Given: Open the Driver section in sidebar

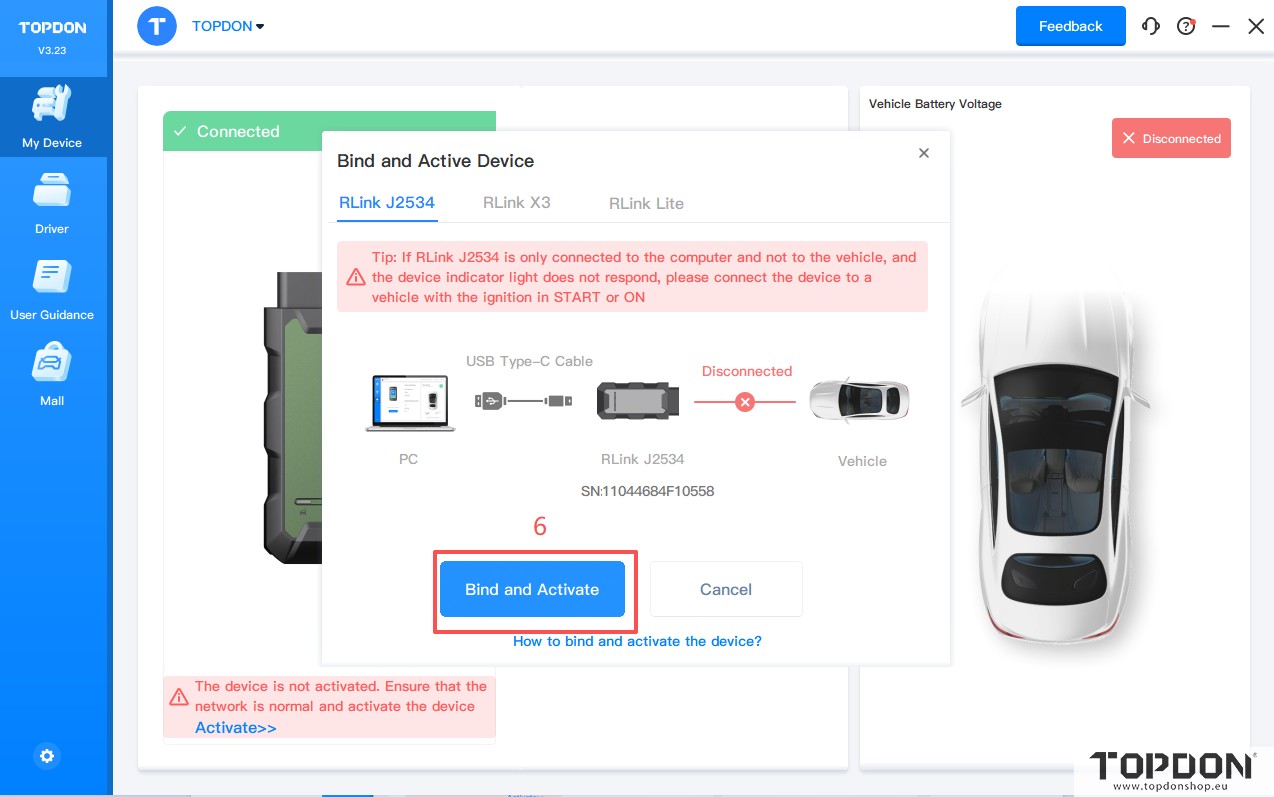Looking at the screenshot, I should coord(52,204).
